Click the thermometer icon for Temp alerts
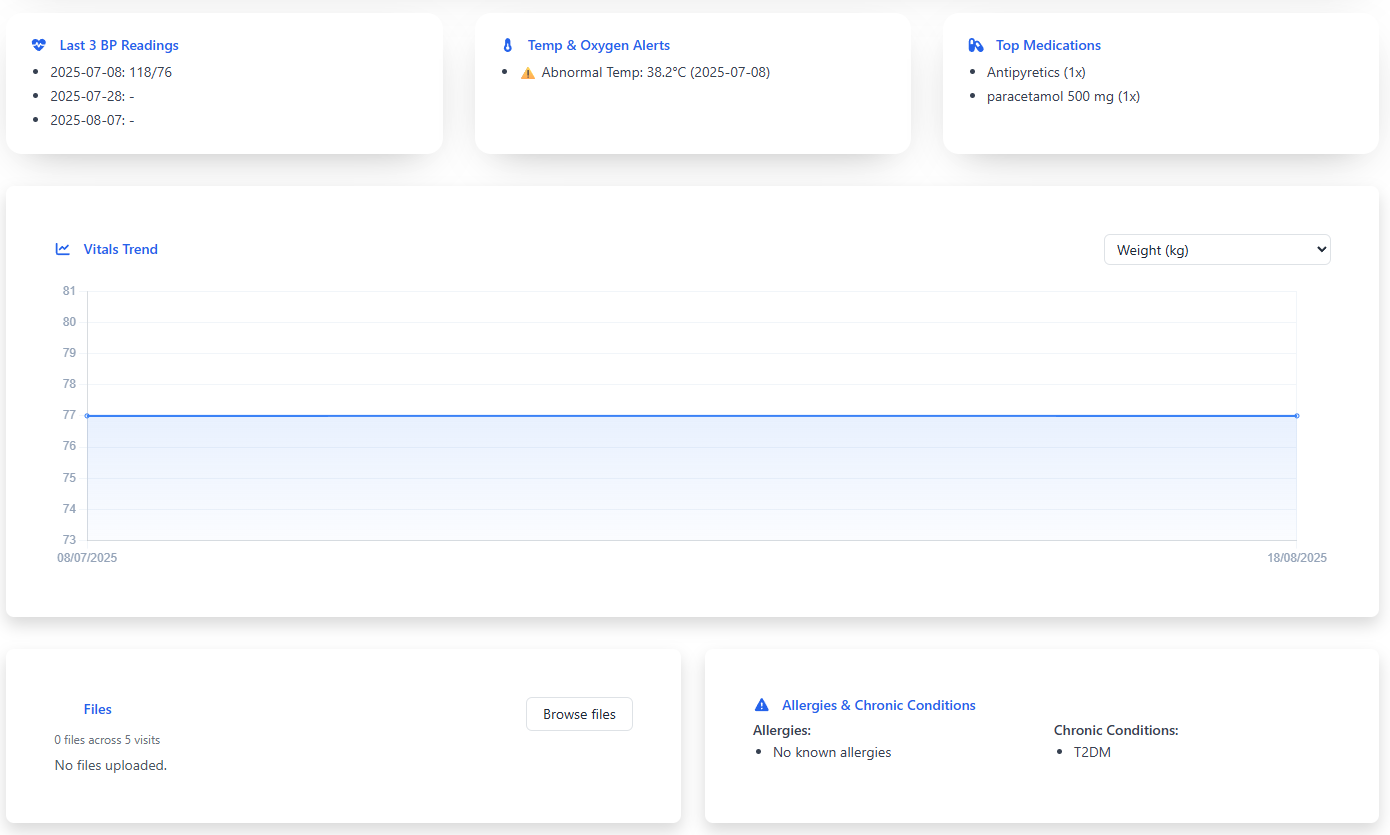 [x=507, y=45]
